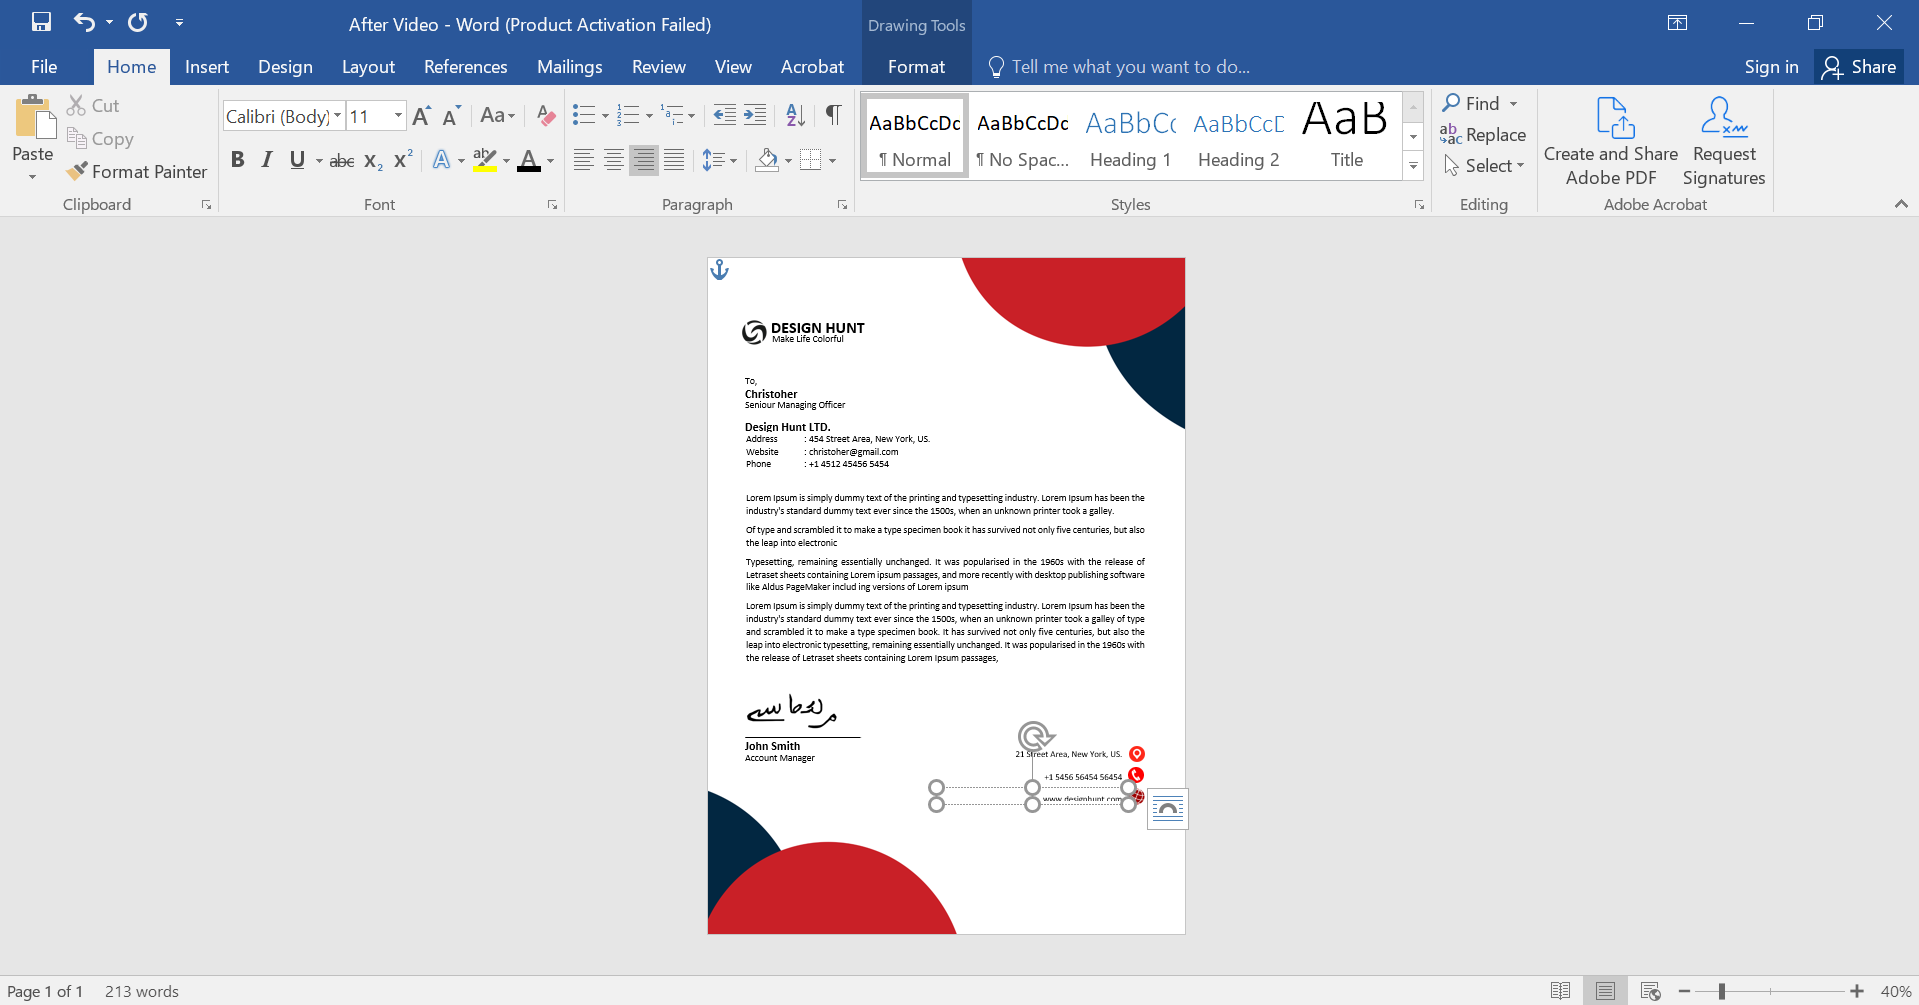Apply center alignment to paragraph

click(x=613, y=159)
